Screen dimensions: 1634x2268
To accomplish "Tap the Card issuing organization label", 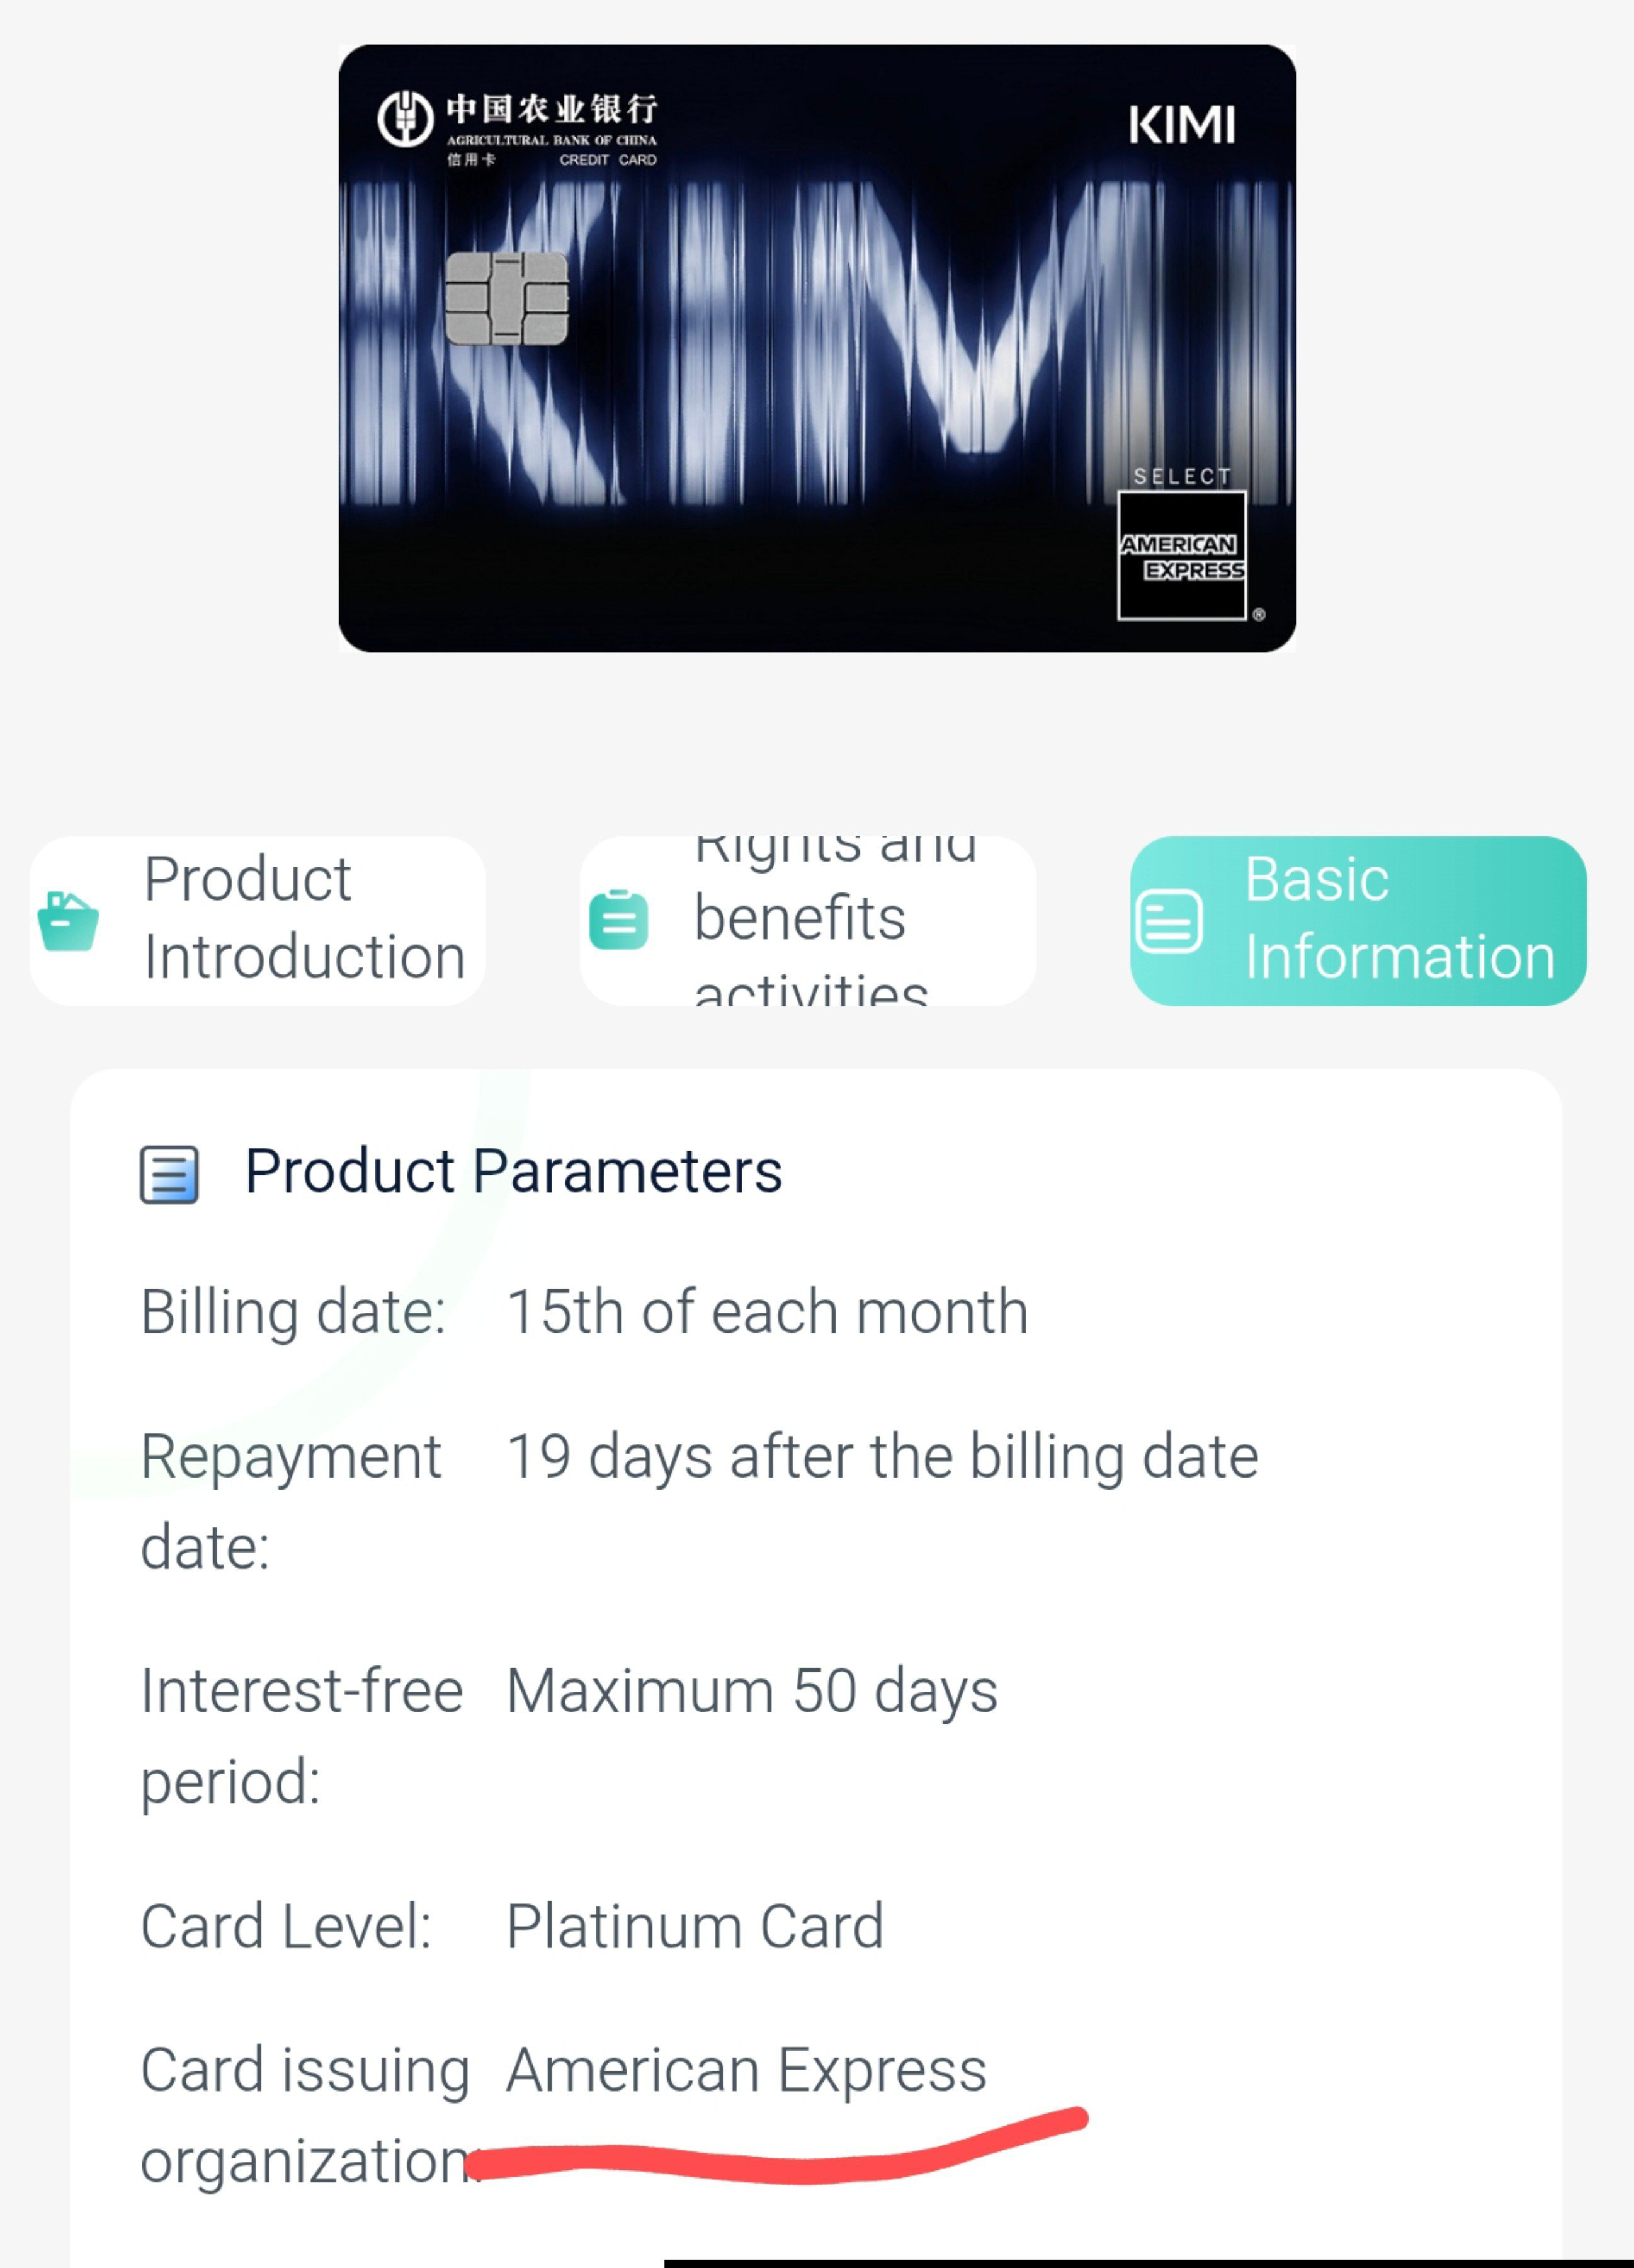I will [x=305, y=2115].
